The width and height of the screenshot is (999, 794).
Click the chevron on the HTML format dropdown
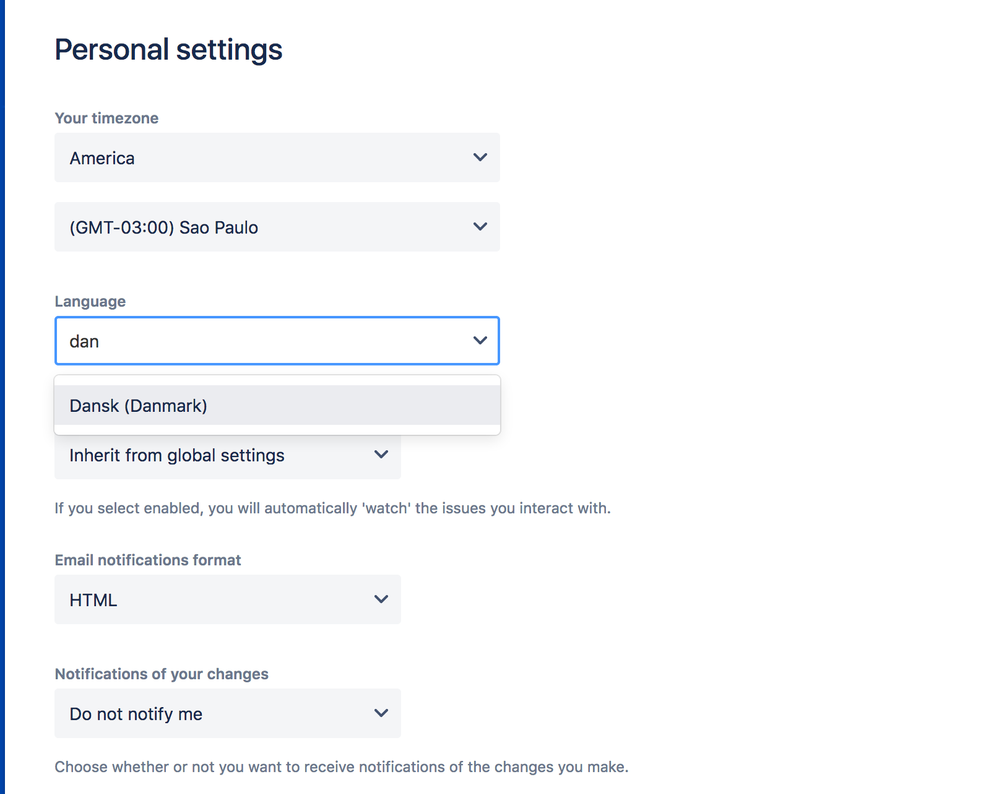(381, 599)
